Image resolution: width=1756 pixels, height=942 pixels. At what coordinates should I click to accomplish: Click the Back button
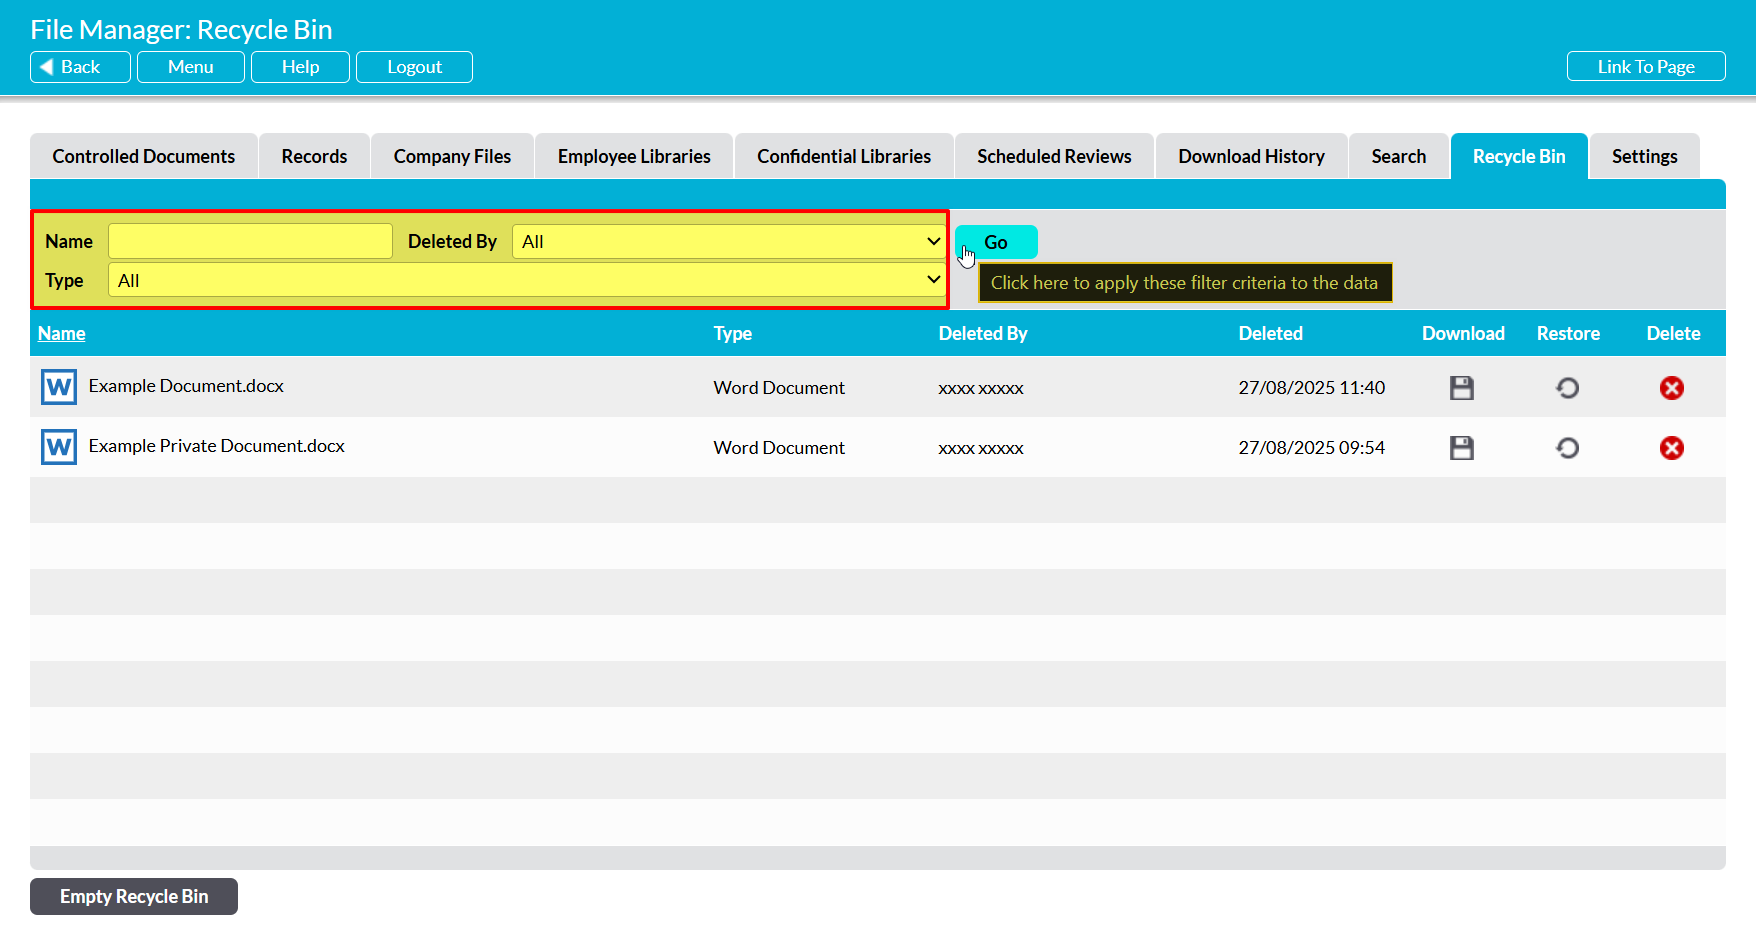click(x=80, y=67)
